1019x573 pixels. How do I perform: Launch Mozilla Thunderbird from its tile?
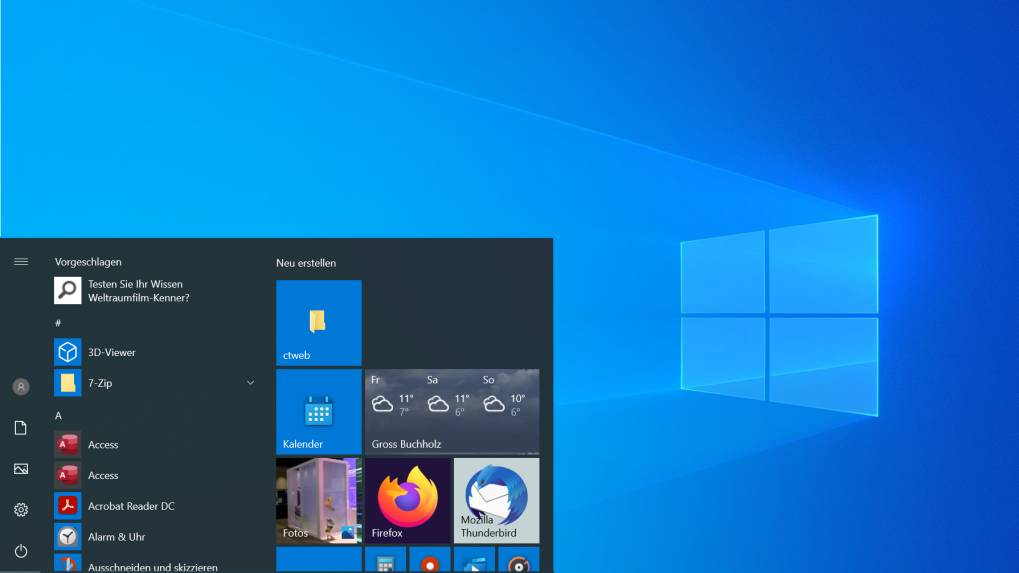pos(497,501)
